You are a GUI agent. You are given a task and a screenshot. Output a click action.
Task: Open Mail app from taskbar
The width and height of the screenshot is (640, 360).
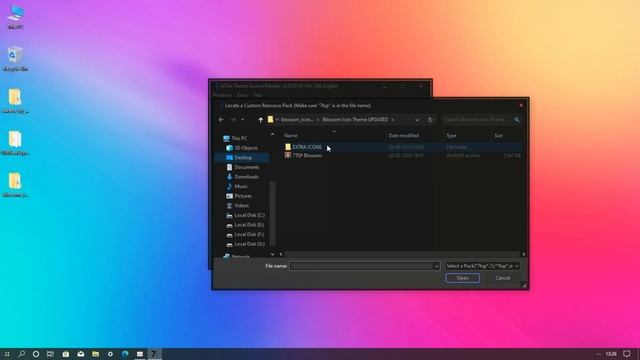pos(80,354)
